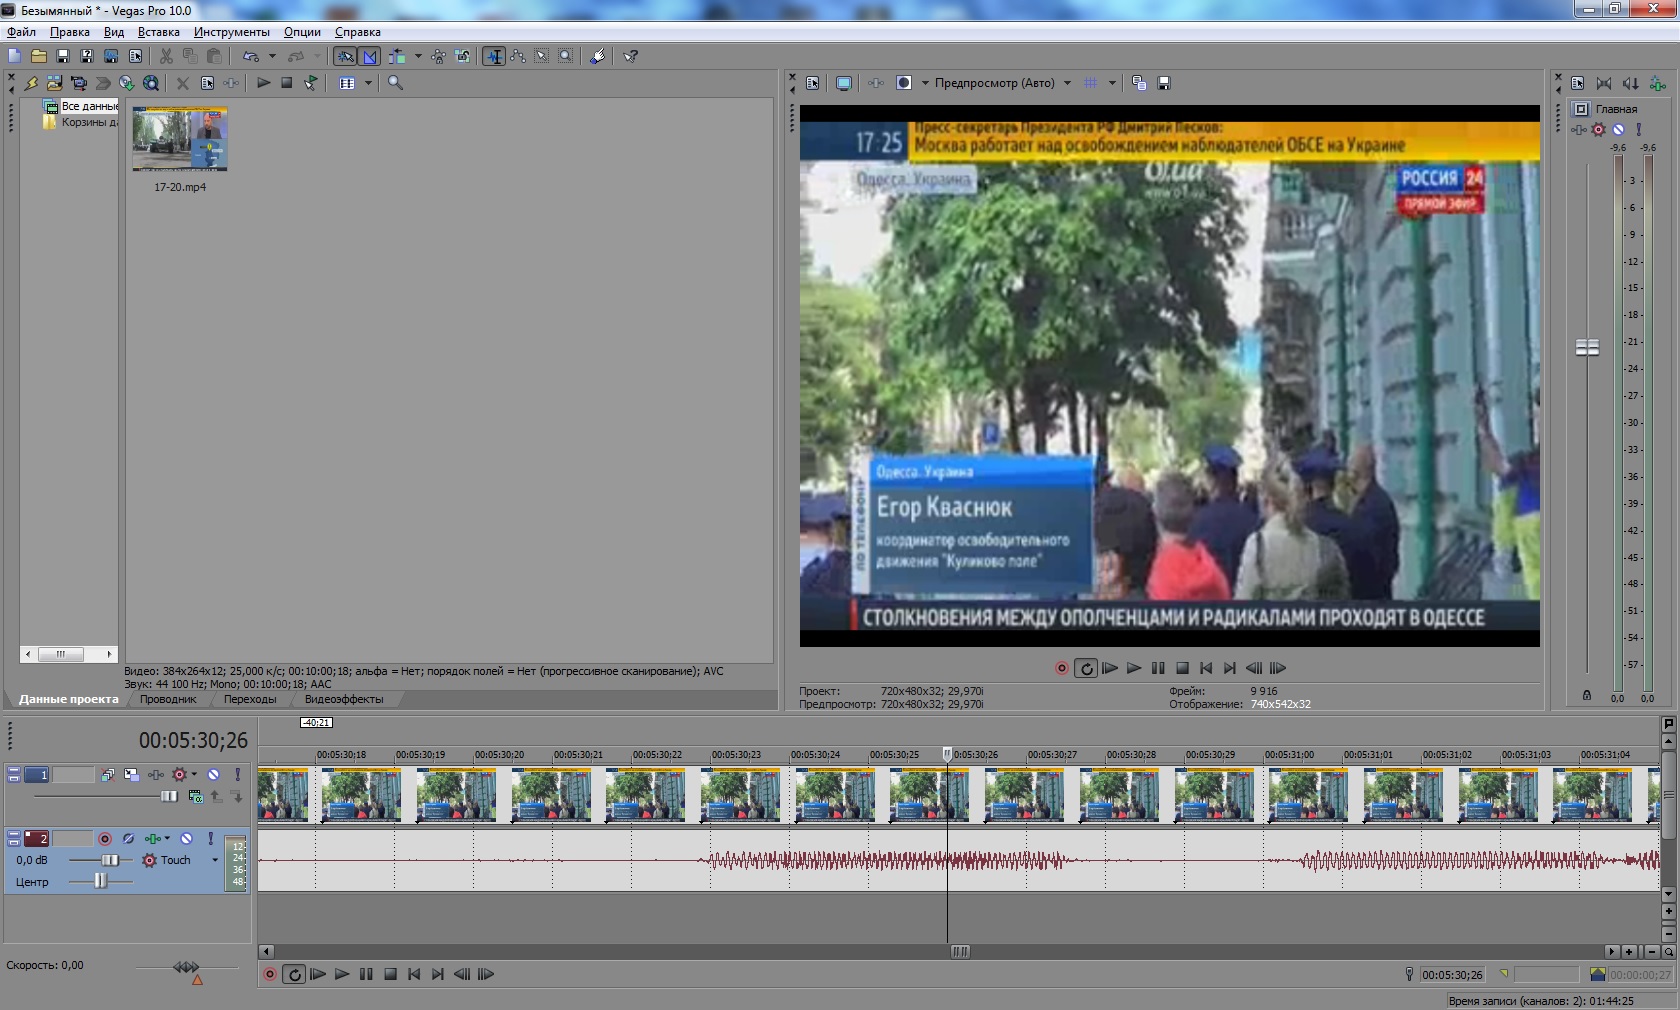Switch to the Видеоэффекты tab

tap(344, 699)
